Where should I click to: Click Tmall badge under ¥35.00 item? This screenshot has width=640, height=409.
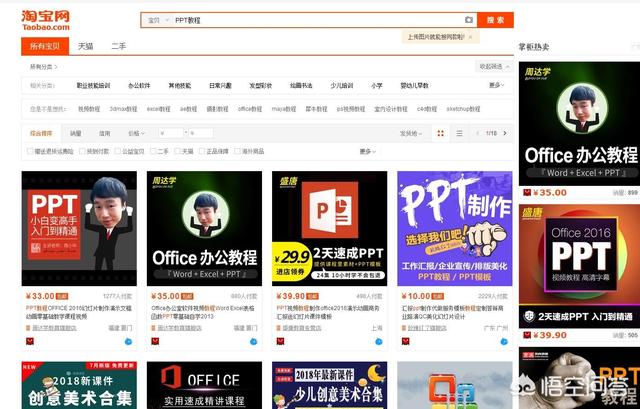click(x=155, y=341)
